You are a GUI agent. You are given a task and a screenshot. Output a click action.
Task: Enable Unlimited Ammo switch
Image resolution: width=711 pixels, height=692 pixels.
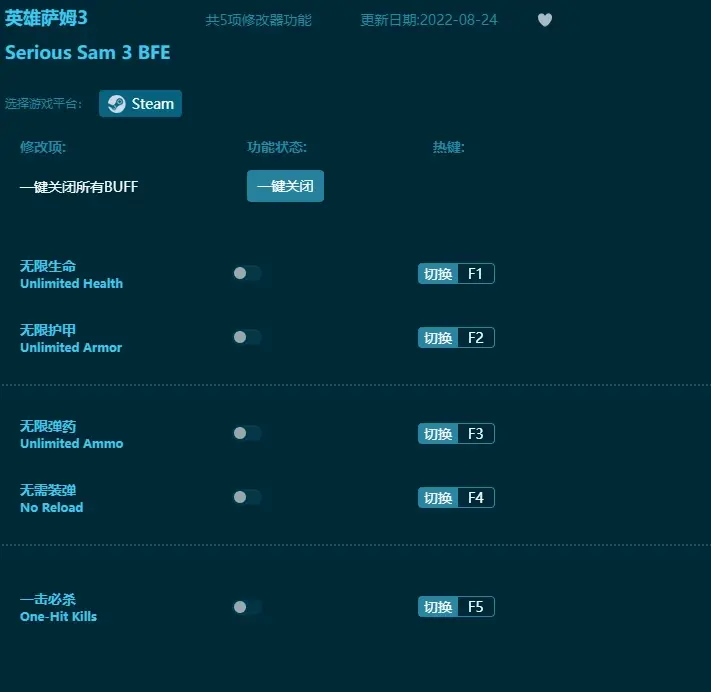[247, 433]
